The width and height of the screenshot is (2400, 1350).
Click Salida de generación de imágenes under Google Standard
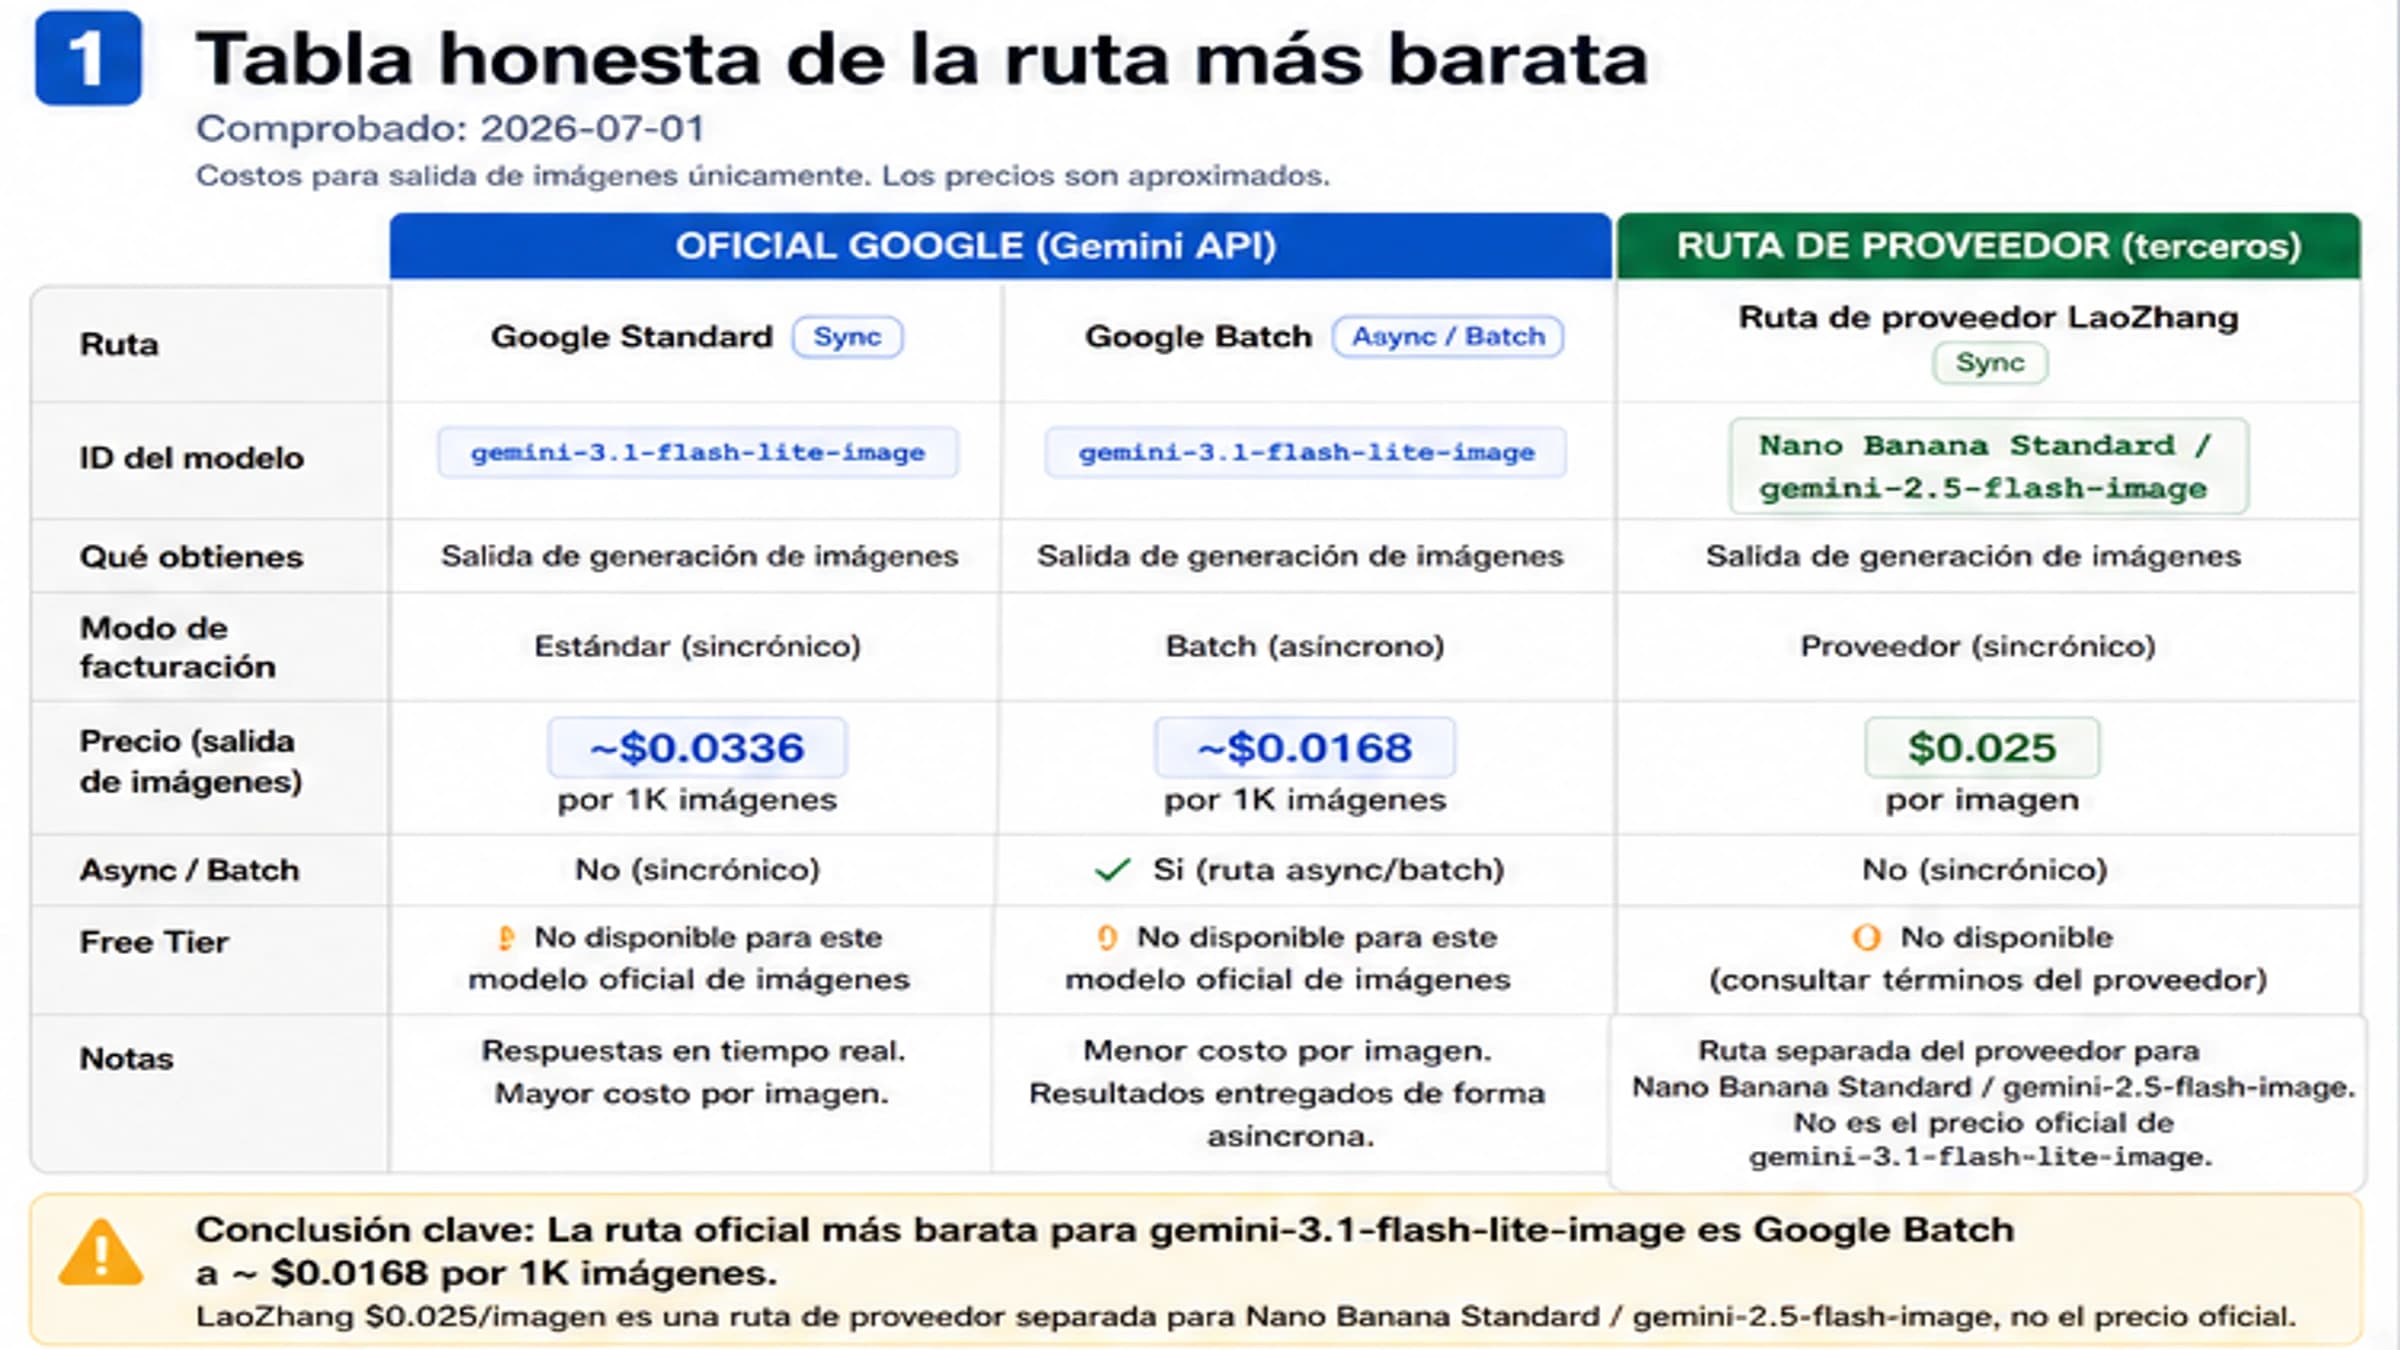700,556
